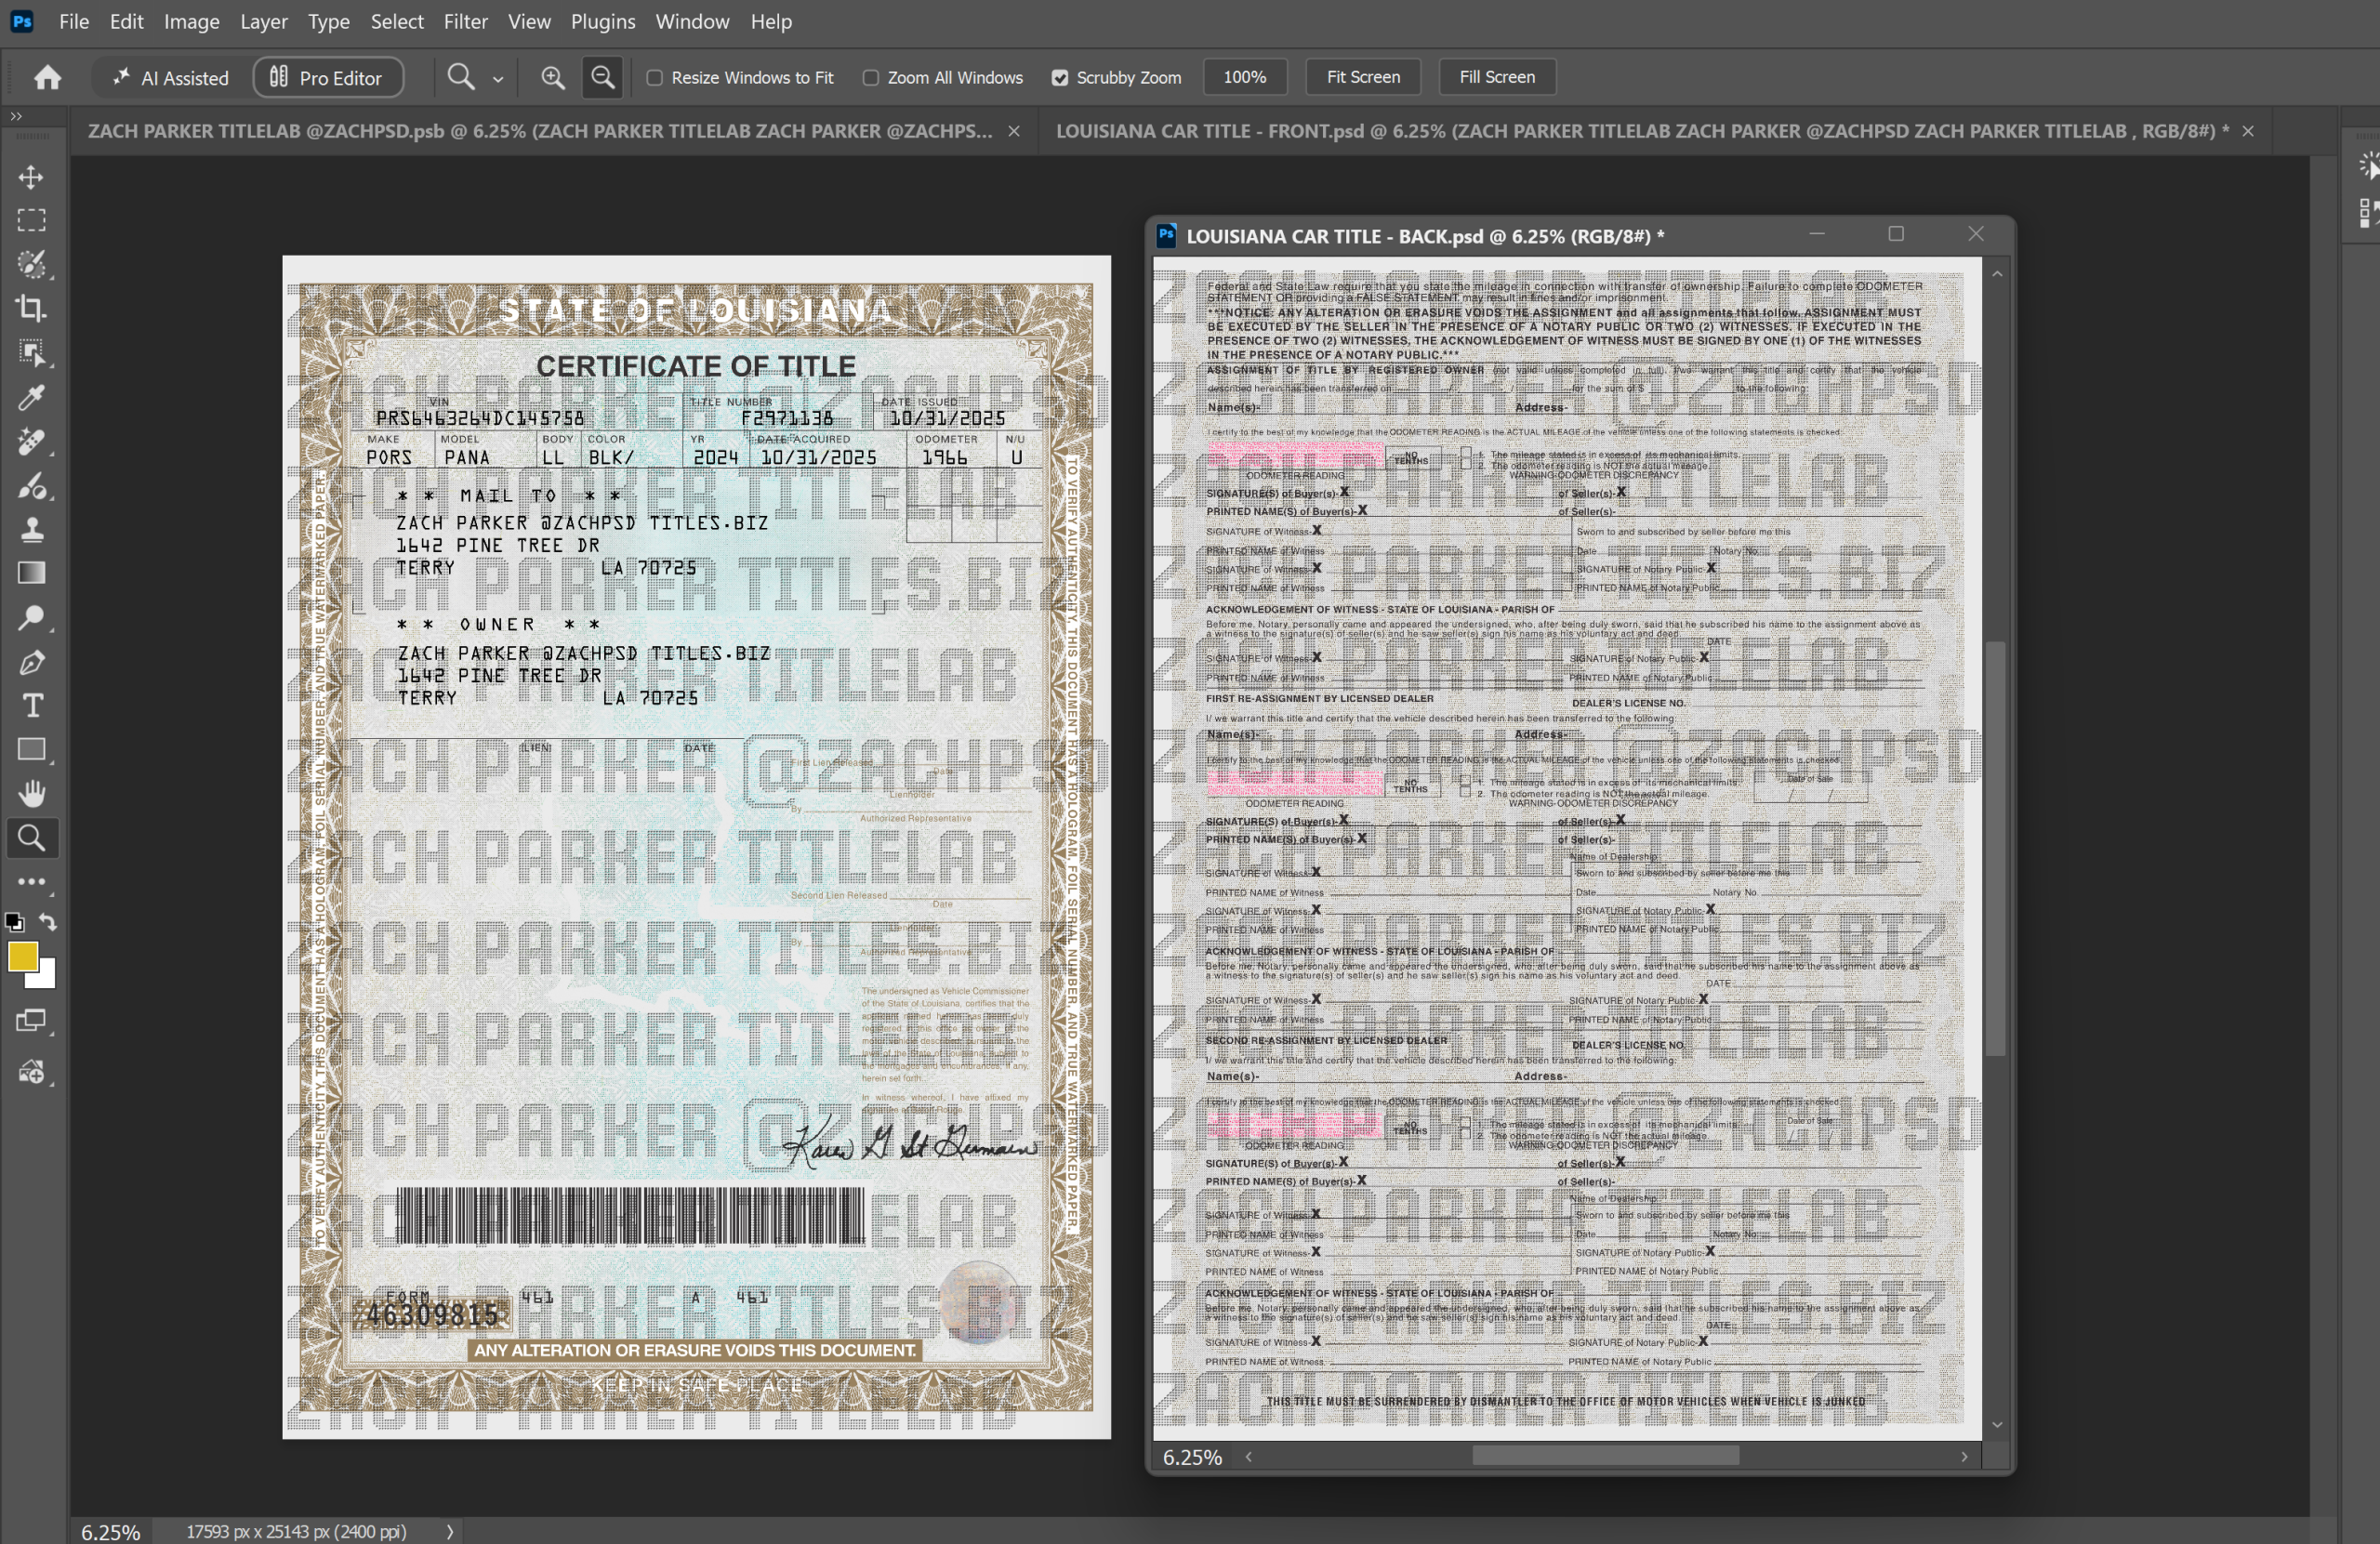Select the Brush tool

(31, 486)
